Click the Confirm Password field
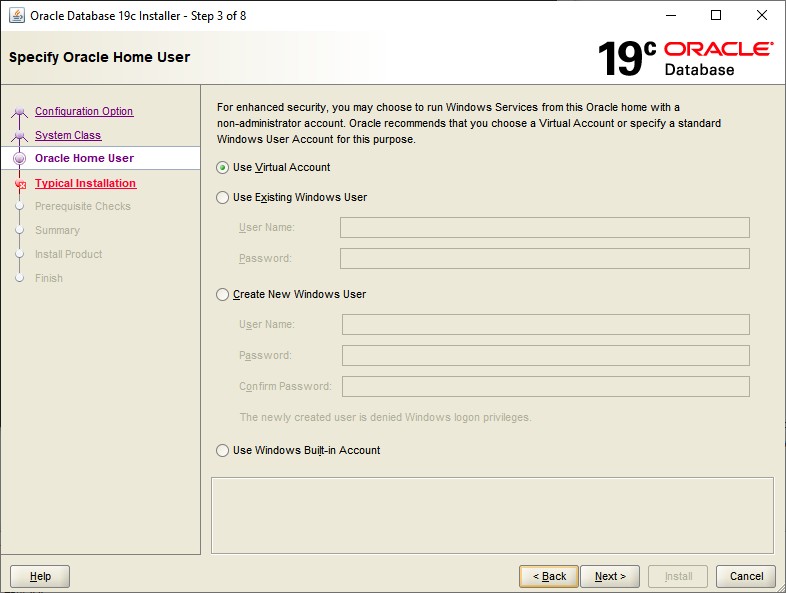The height and width of the screenshot is (593, 786). [546, 386]
